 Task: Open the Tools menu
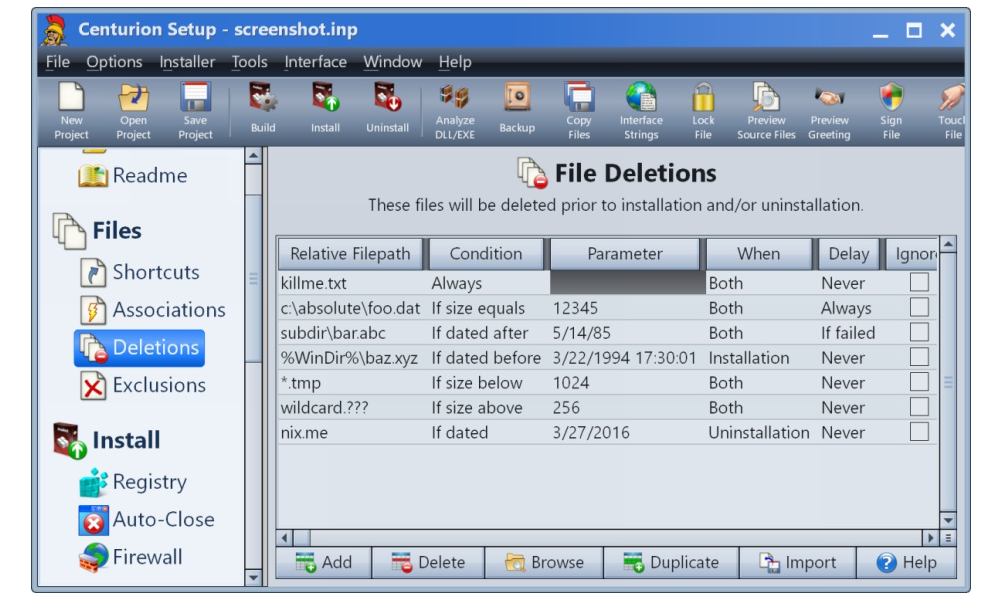249,62
